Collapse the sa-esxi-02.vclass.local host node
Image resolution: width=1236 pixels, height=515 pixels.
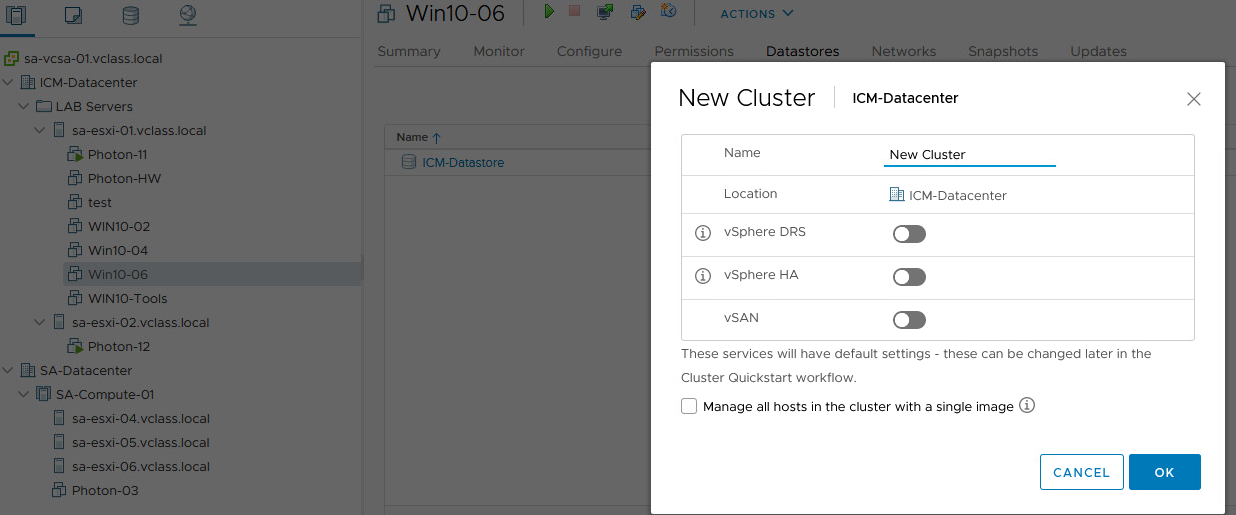click(40, 322)
